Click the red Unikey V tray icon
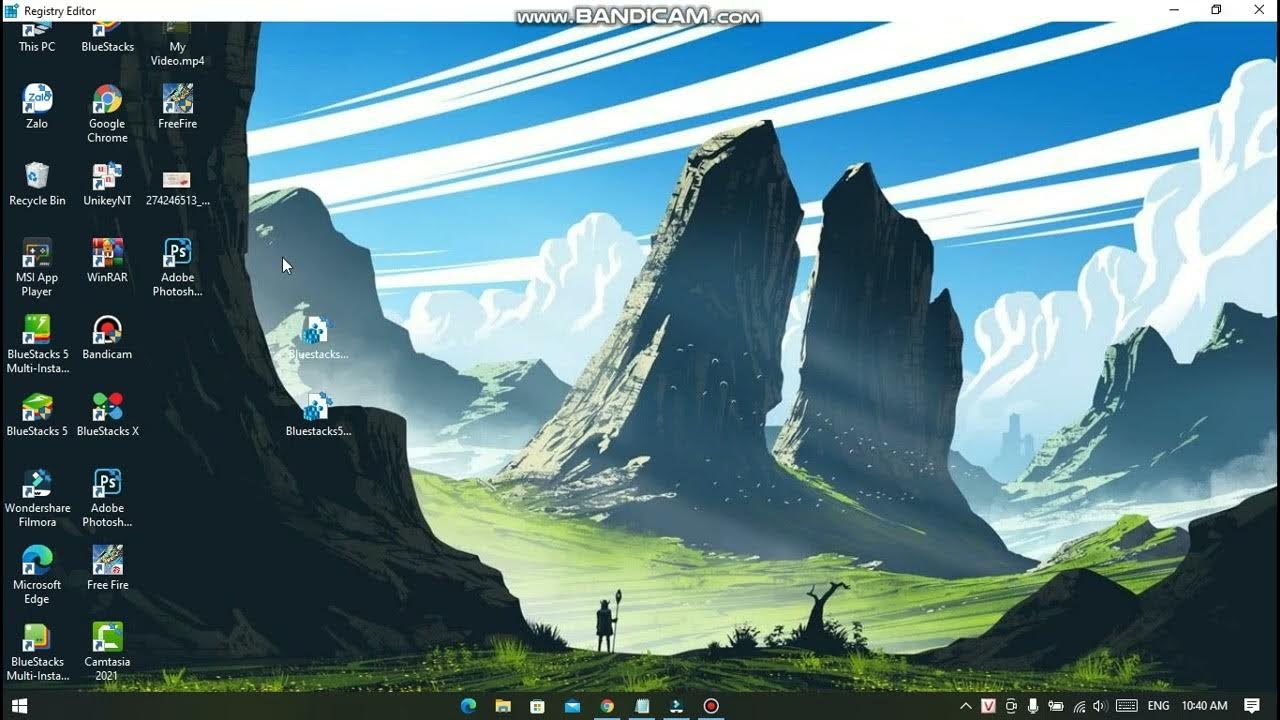Screen dimensions: 1280x720 coord(988,706)
